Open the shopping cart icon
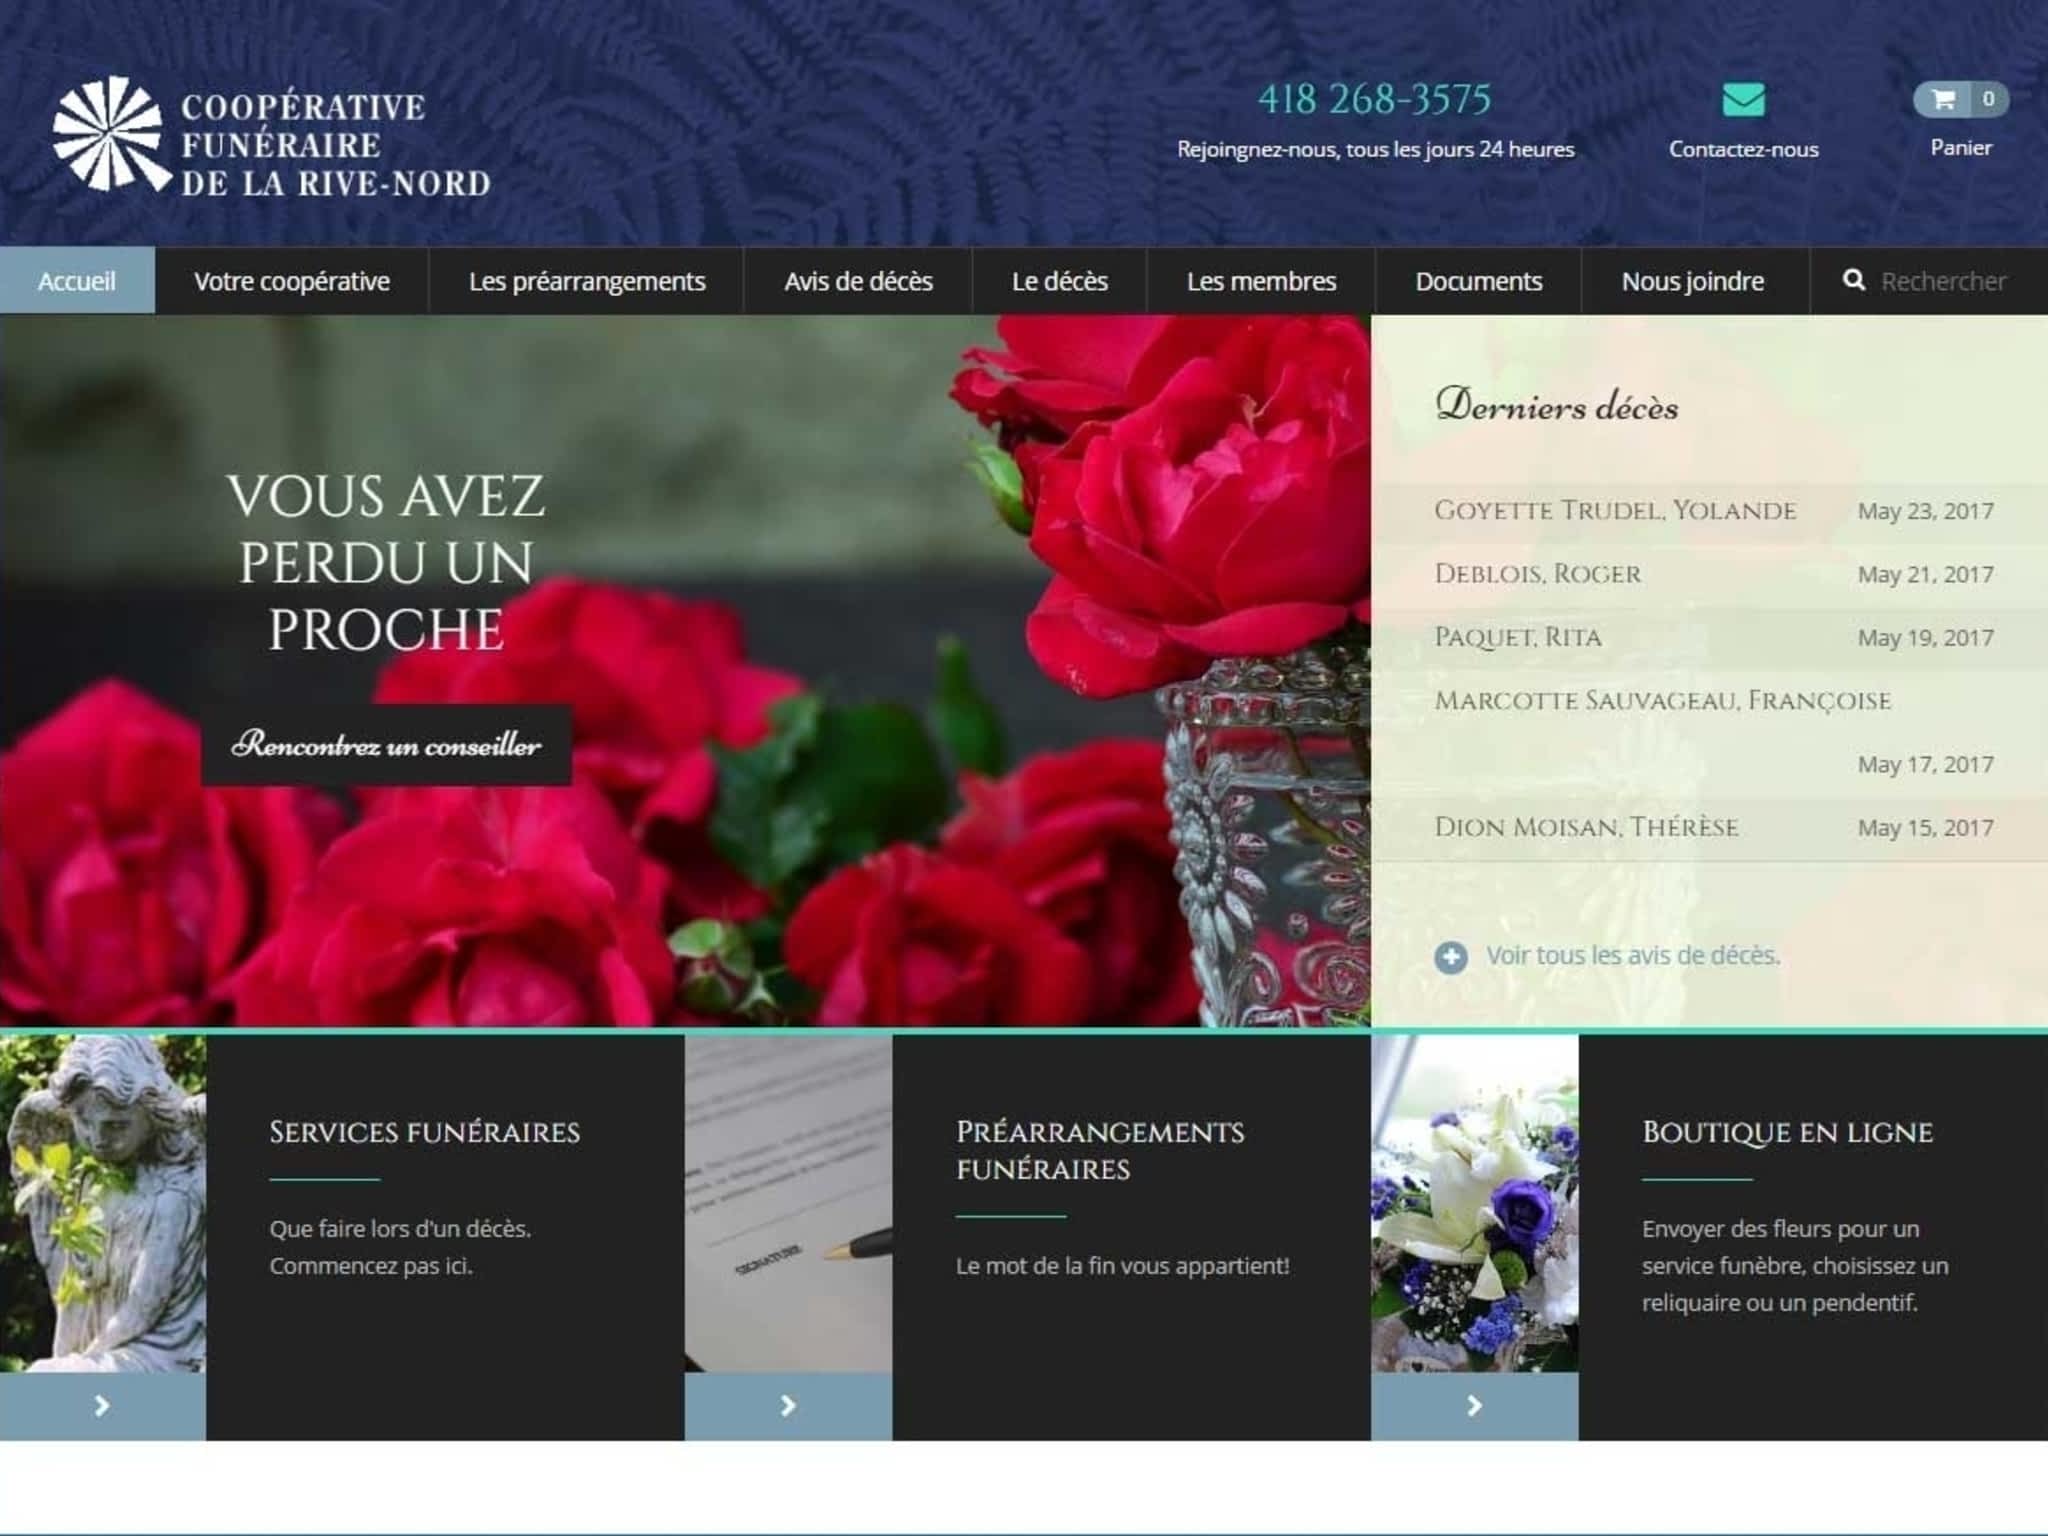 1943,99
